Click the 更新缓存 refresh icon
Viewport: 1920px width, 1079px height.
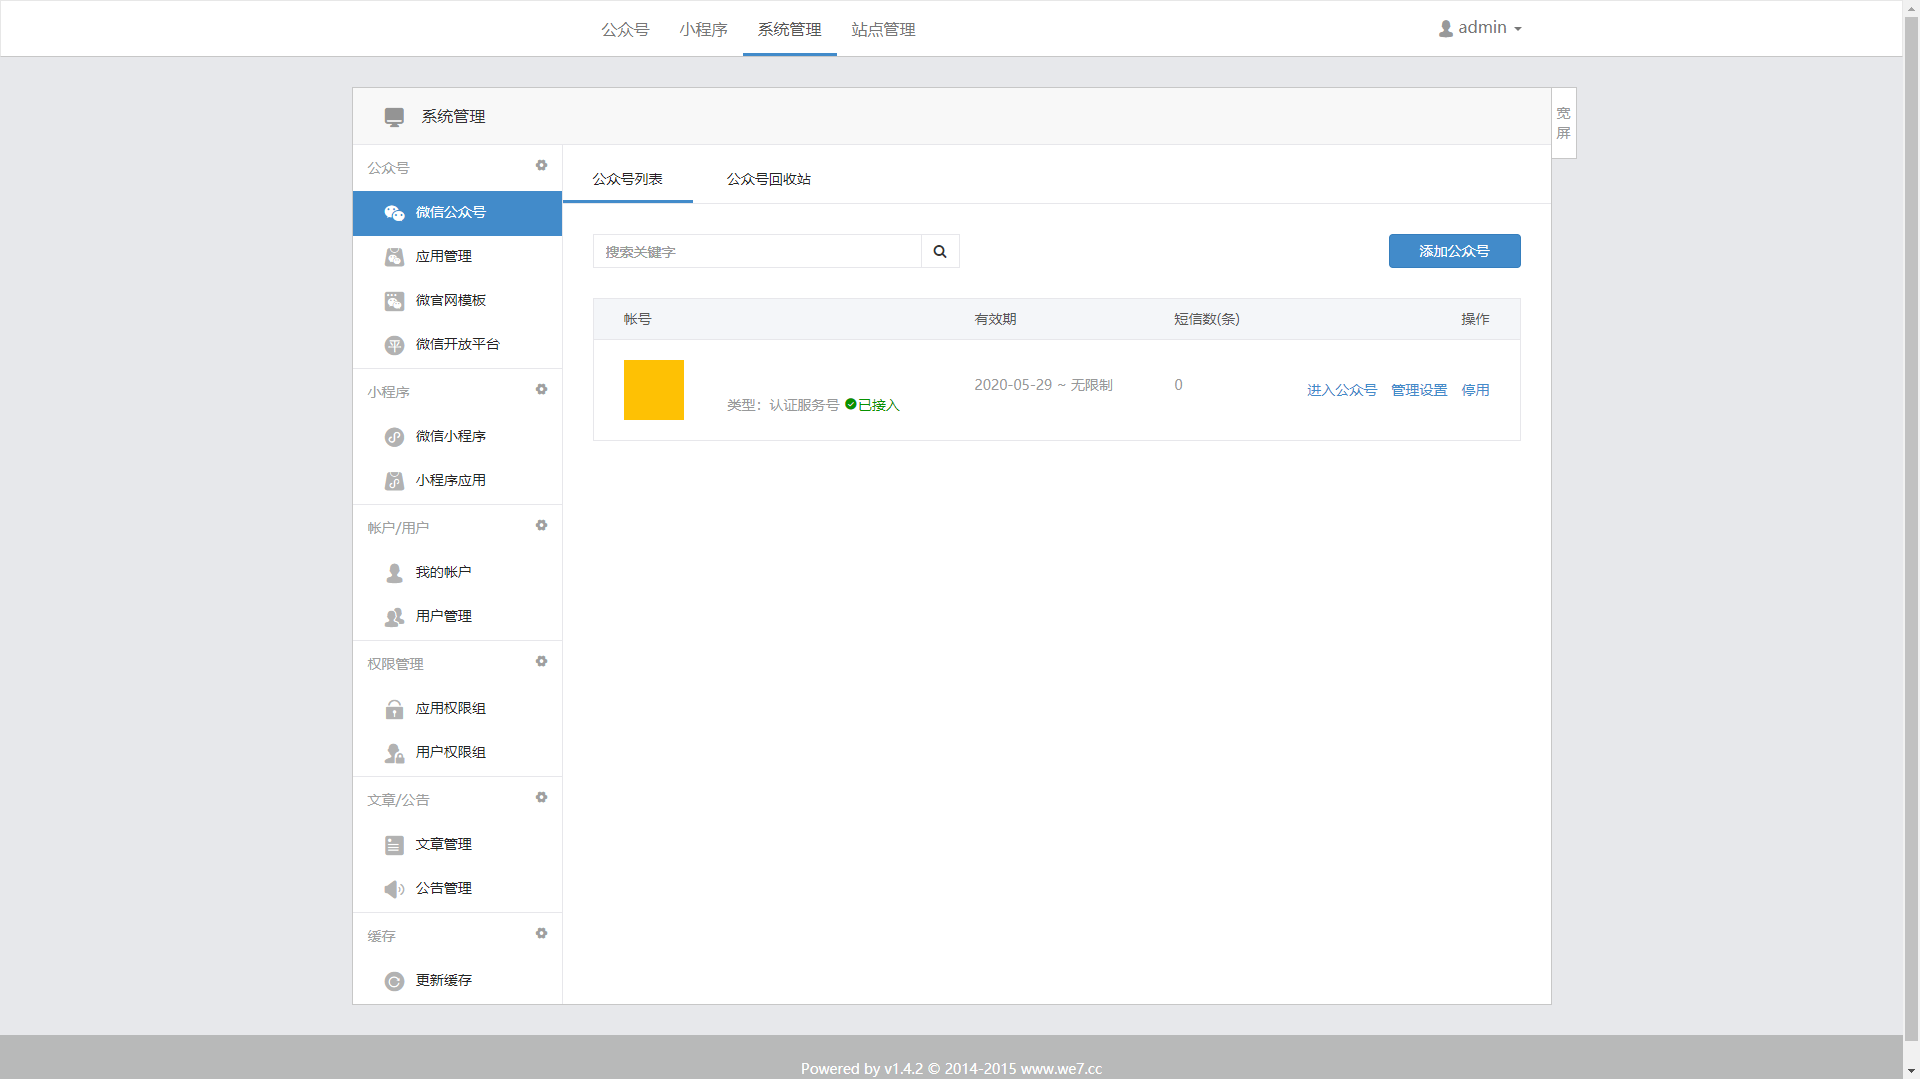394,981
